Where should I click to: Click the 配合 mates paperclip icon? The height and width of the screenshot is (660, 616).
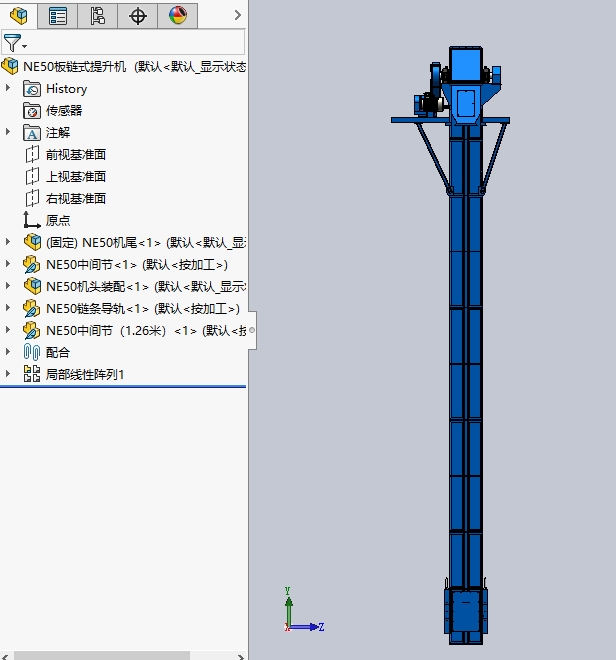[32, 352]
